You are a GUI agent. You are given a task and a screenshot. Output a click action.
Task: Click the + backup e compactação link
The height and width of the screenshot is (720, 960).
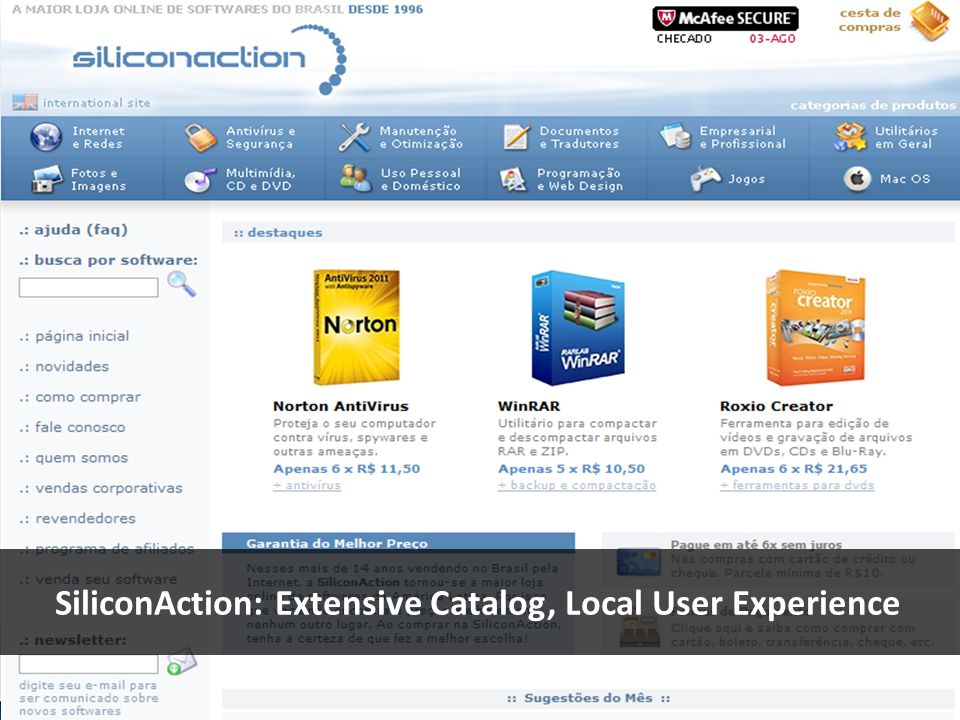click(577, 486)
